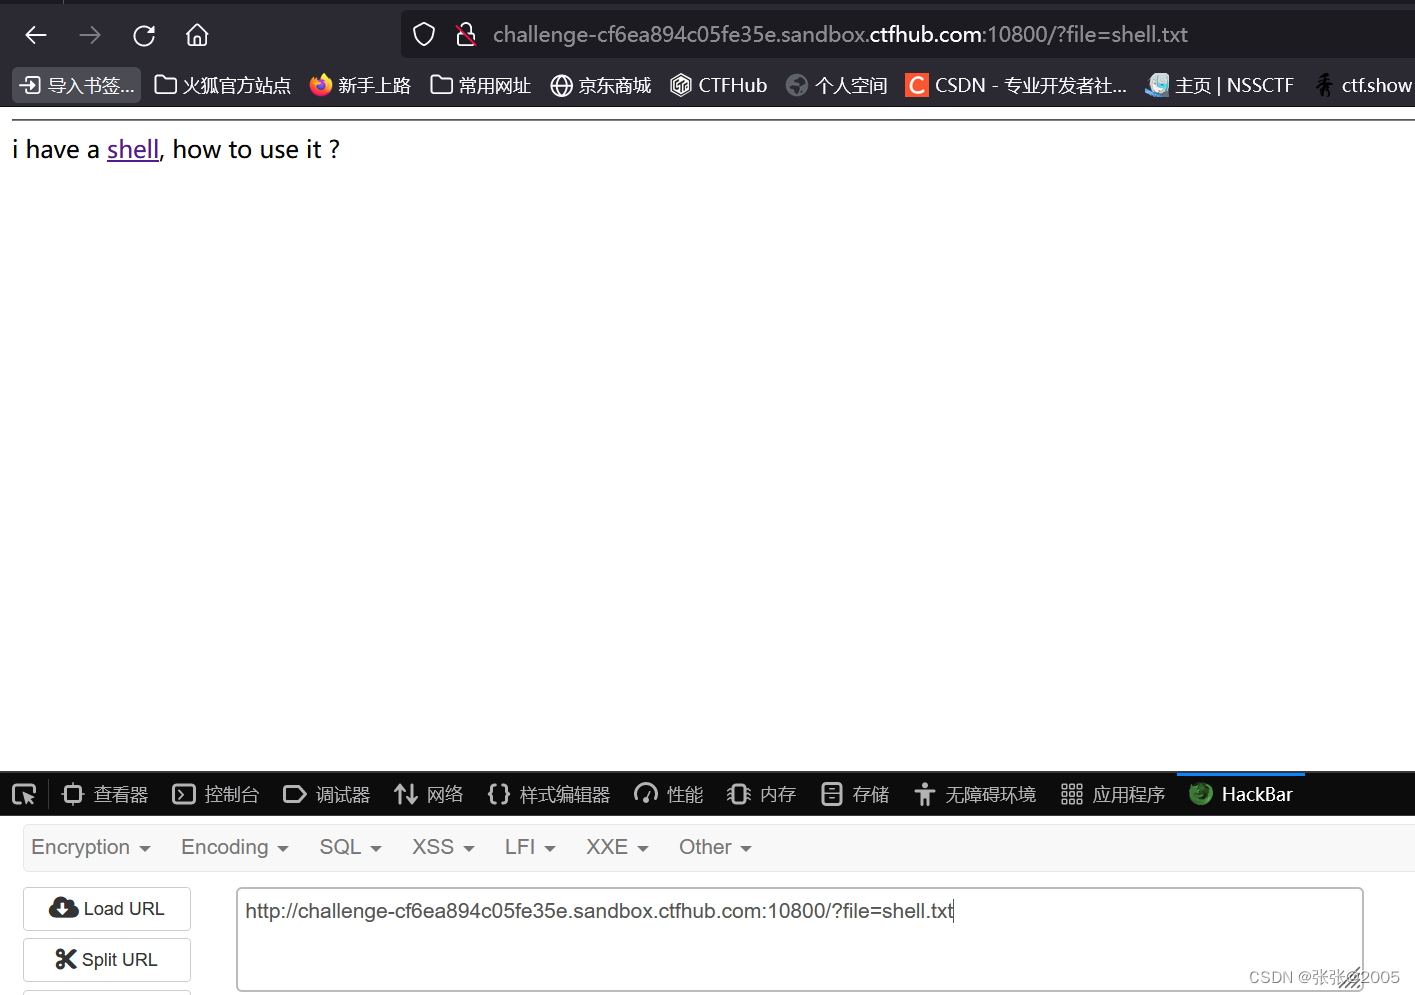Reload the current page

point(143,35)
